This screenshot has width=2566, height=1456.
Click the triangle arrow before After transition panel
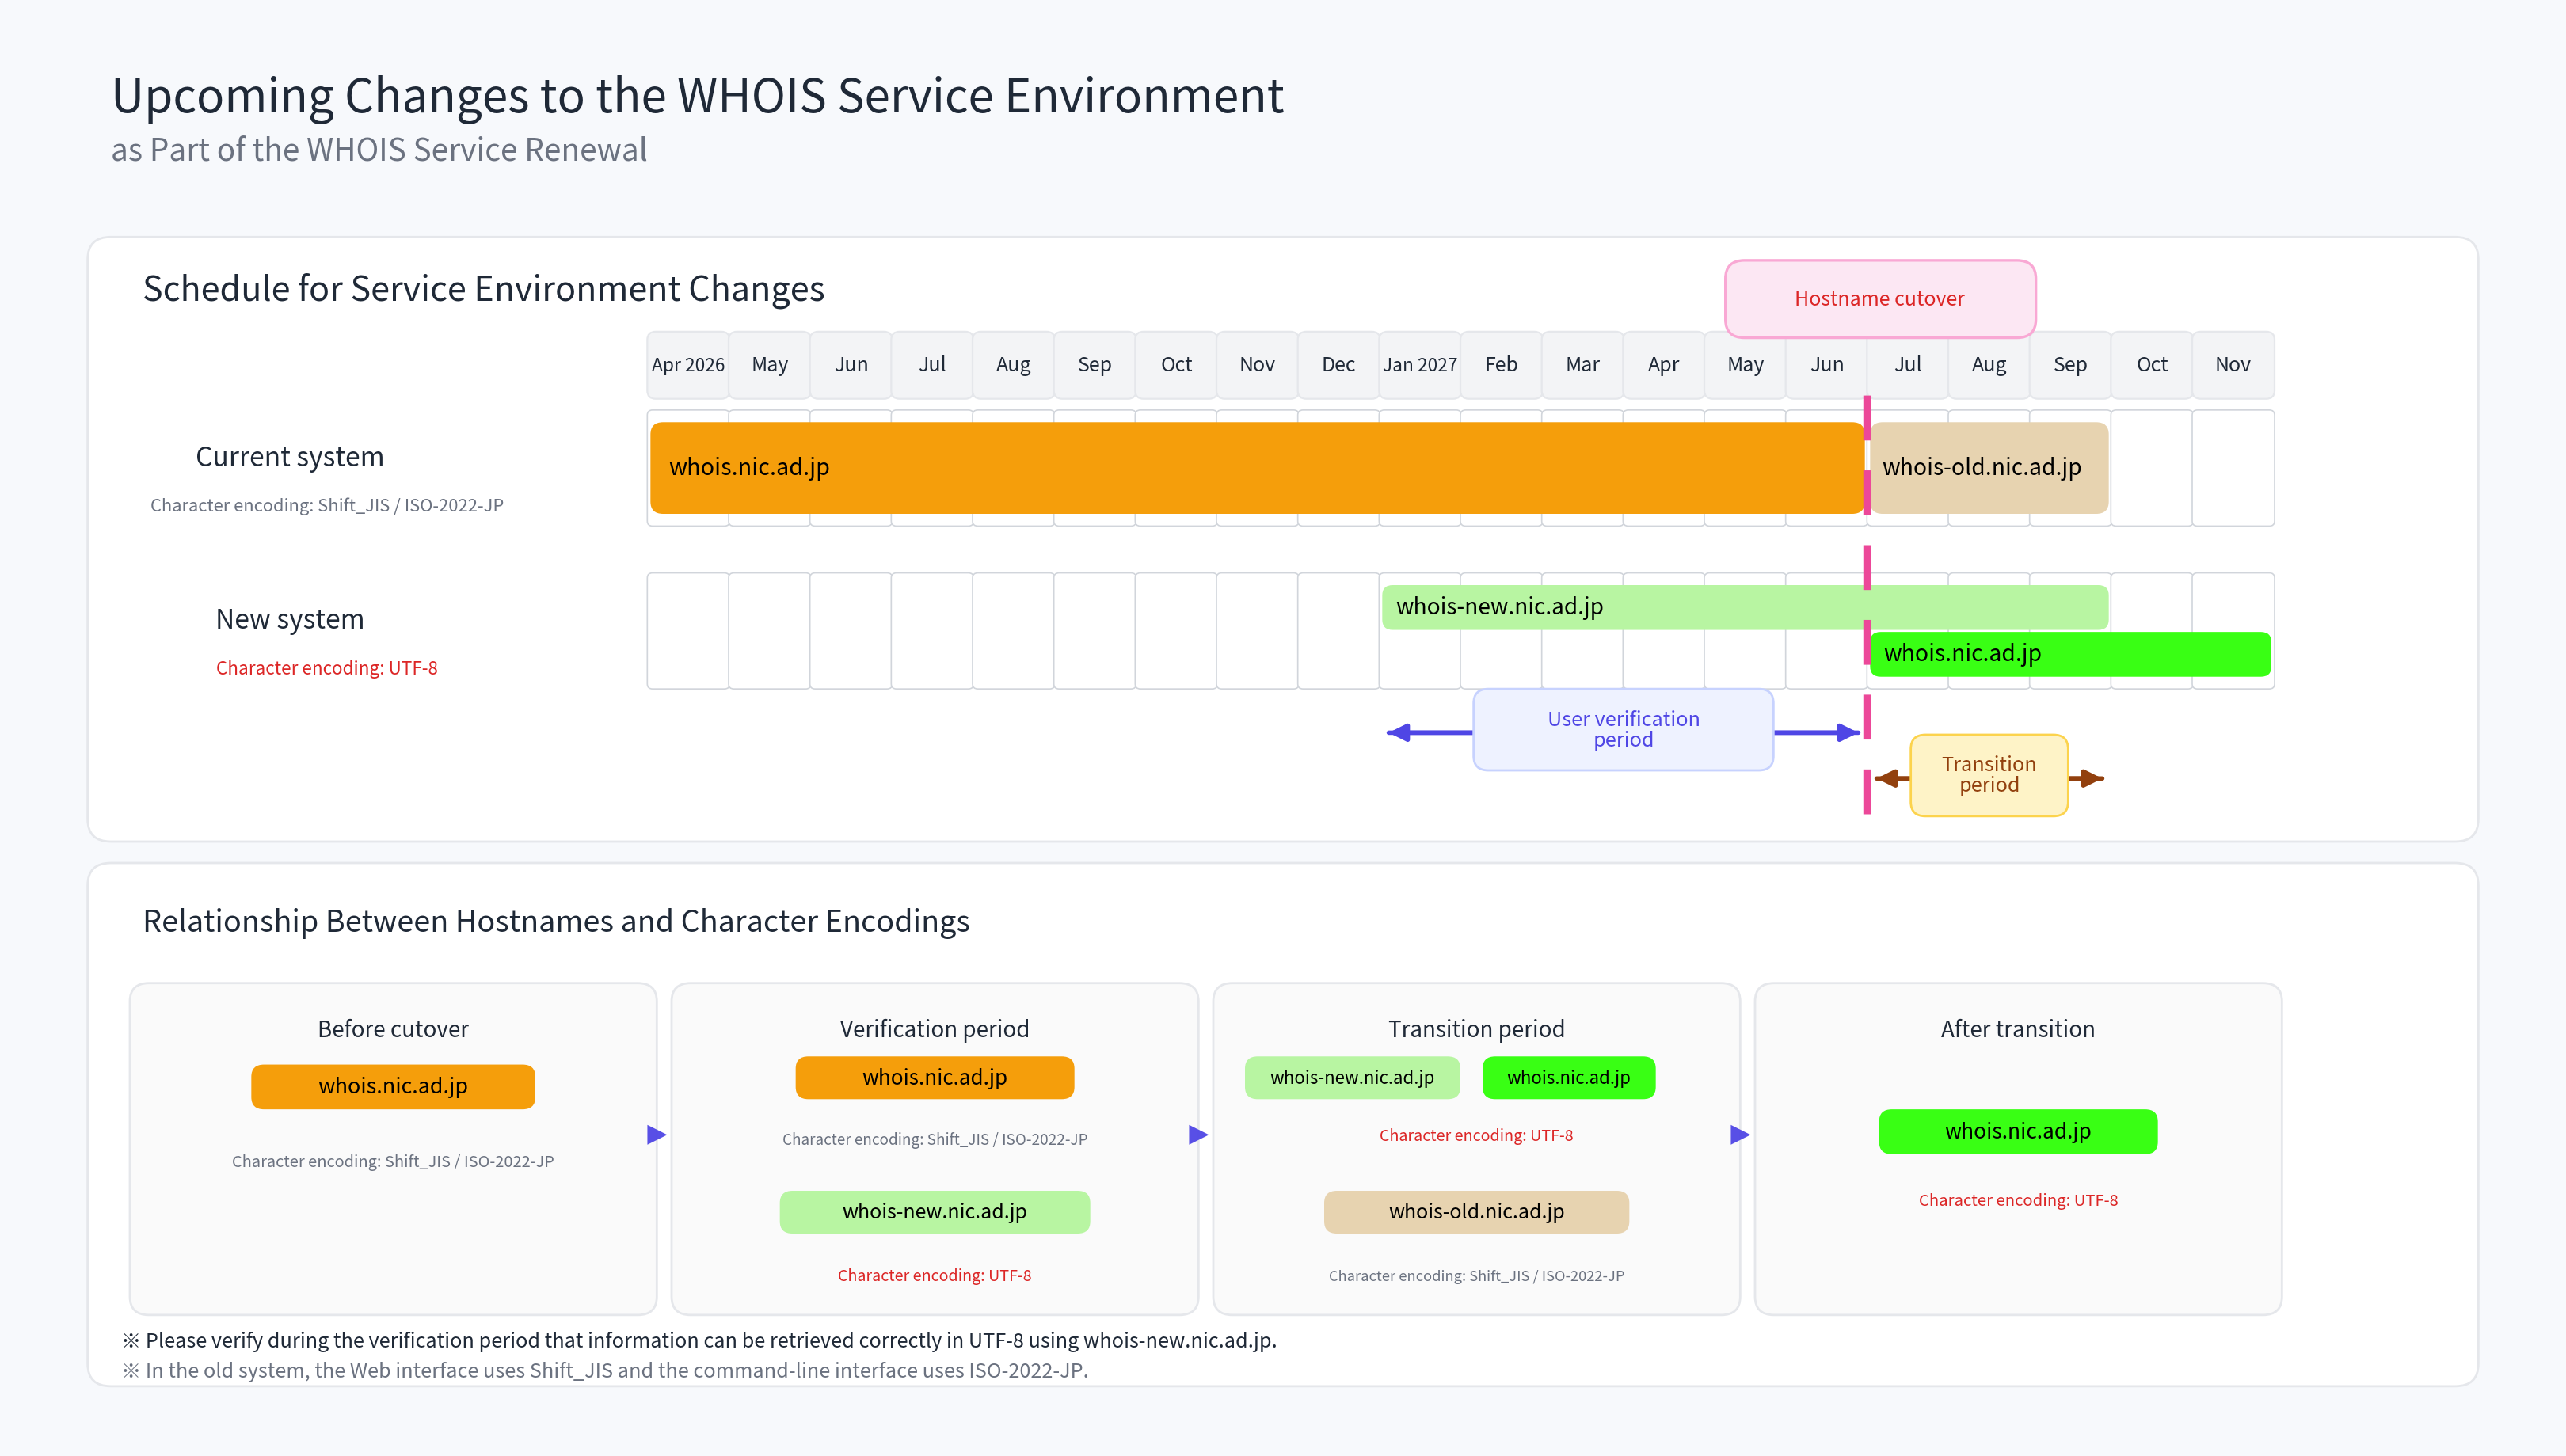point(1739,1134)
